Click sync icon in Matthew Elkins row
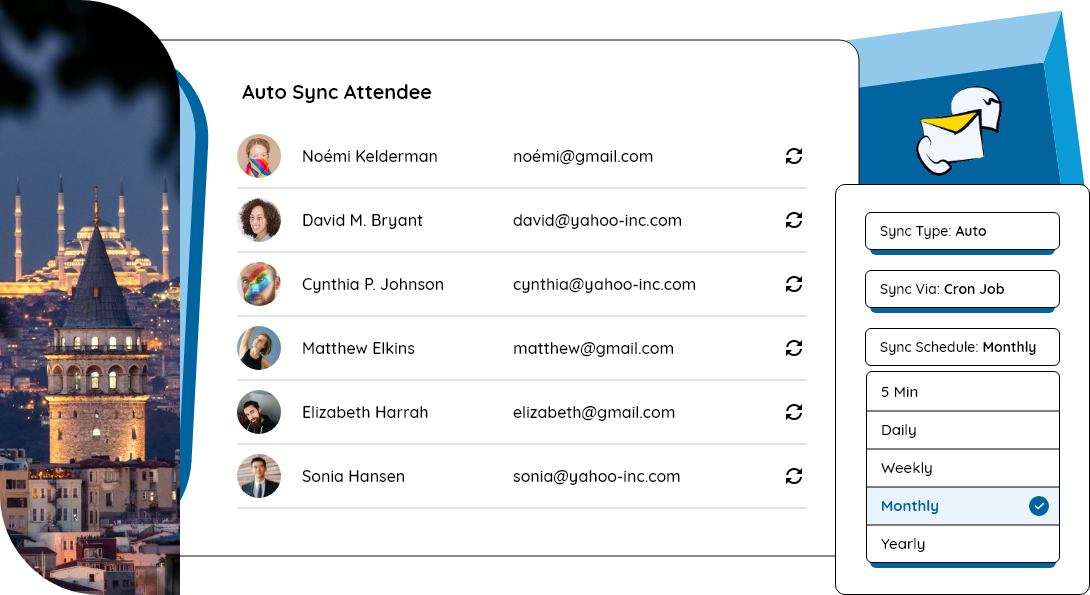 pyautogui.click(x=794, y=348)
